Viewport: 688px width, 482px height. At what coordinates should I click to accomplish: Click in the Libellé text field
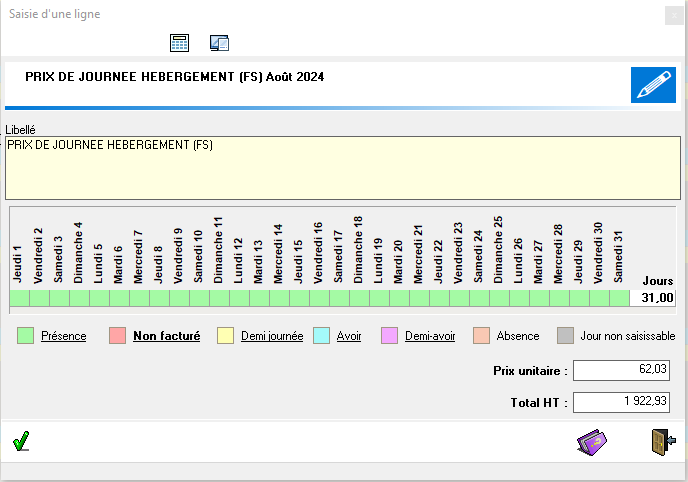point(343,168)
